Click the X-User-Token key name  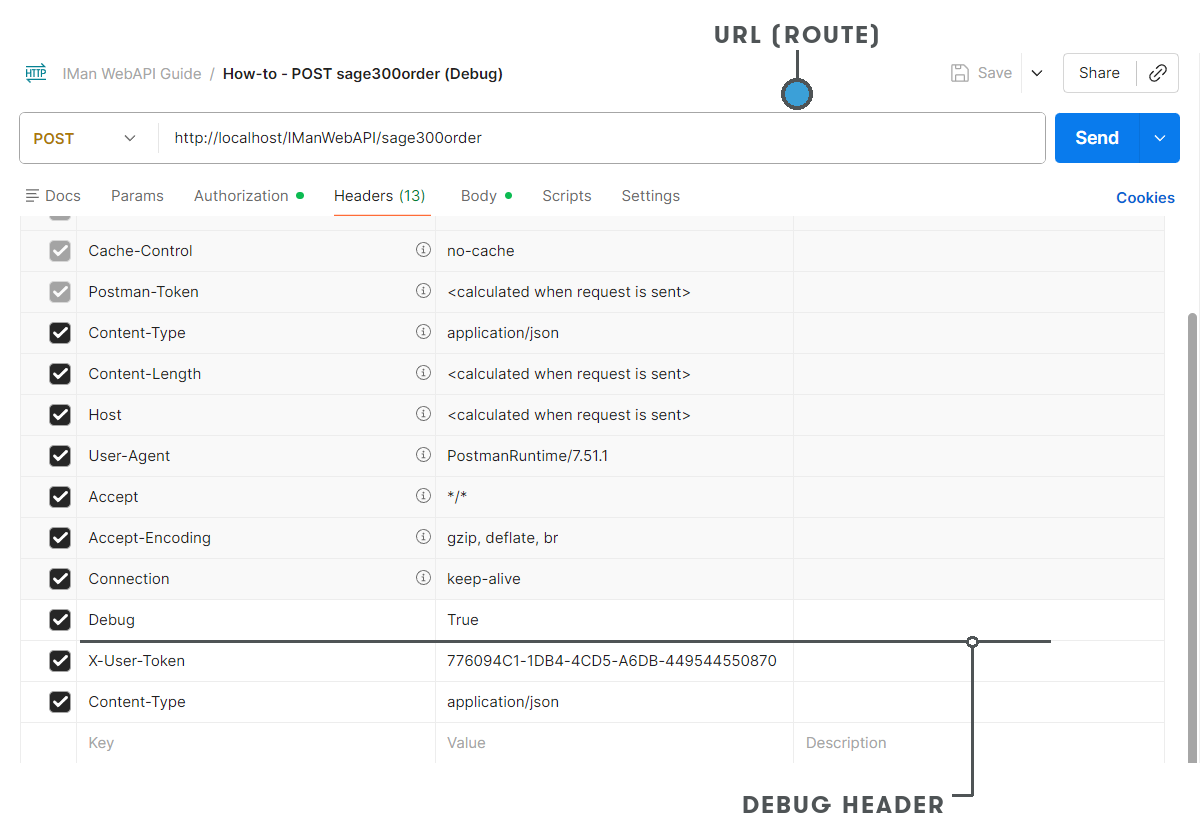(137, 661)
